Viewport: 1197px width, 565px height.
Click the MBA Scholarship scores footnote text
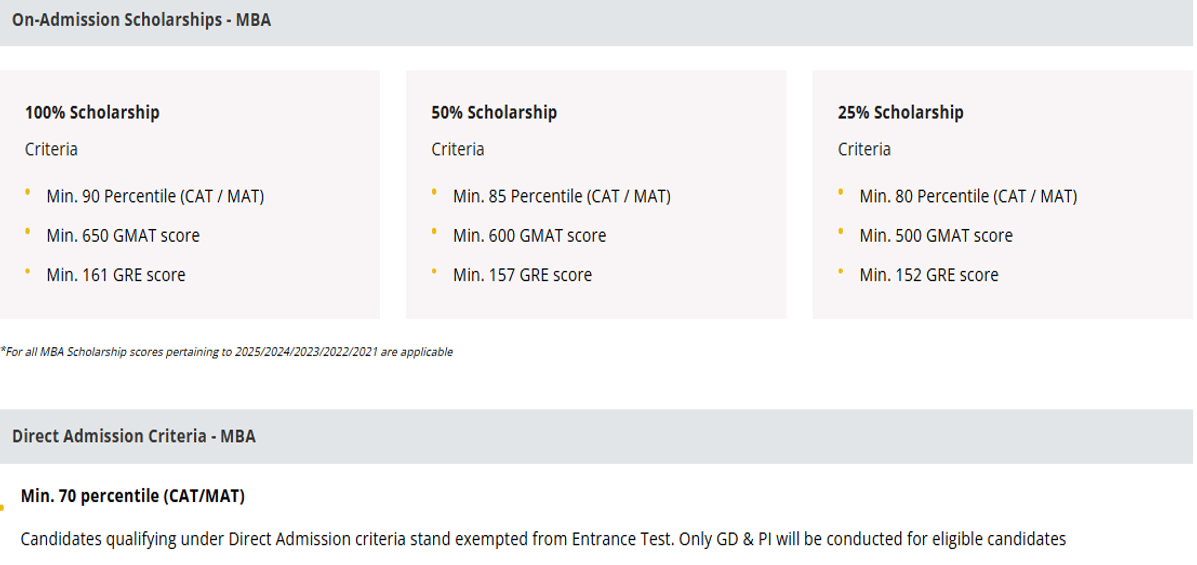click(x=227, y=352)
